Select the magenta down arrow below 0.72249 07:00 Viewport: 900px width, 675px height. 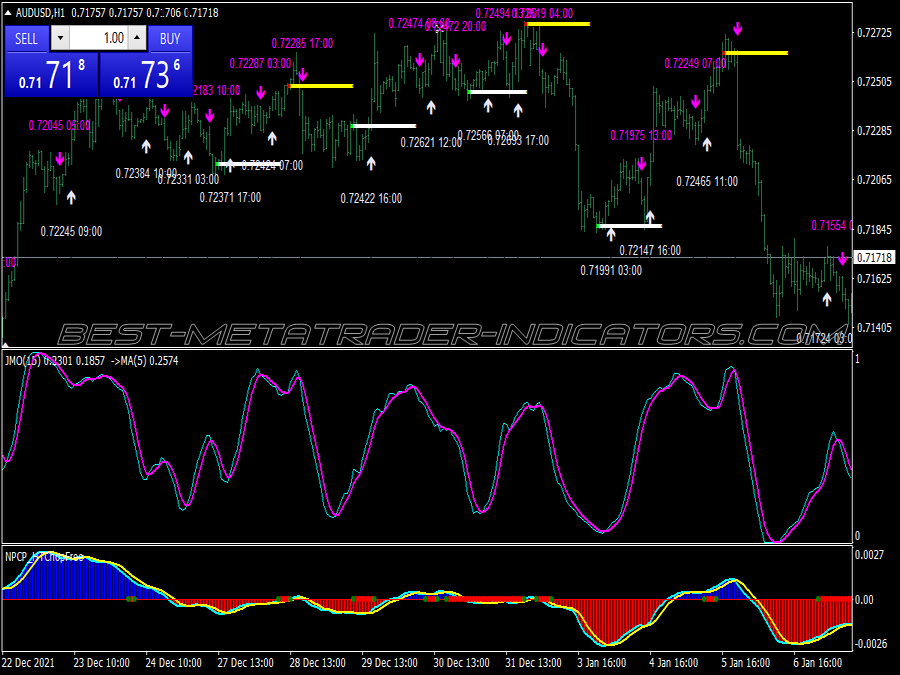(x=696, y=102)
